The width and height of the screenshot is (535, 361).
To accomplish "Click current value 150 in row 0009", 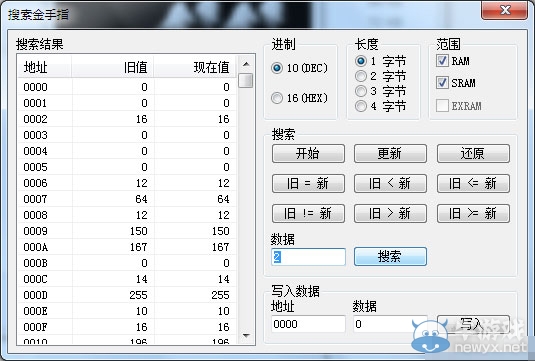I will 220,231.
